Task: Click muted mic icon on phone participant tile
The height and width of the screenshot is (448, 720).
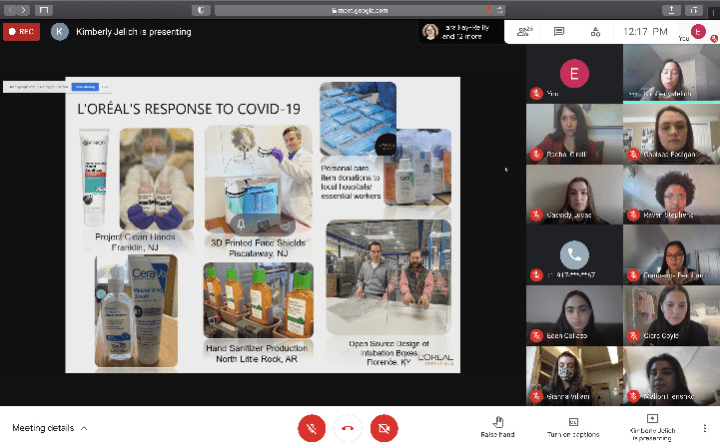Action: [x=536, y=275]
